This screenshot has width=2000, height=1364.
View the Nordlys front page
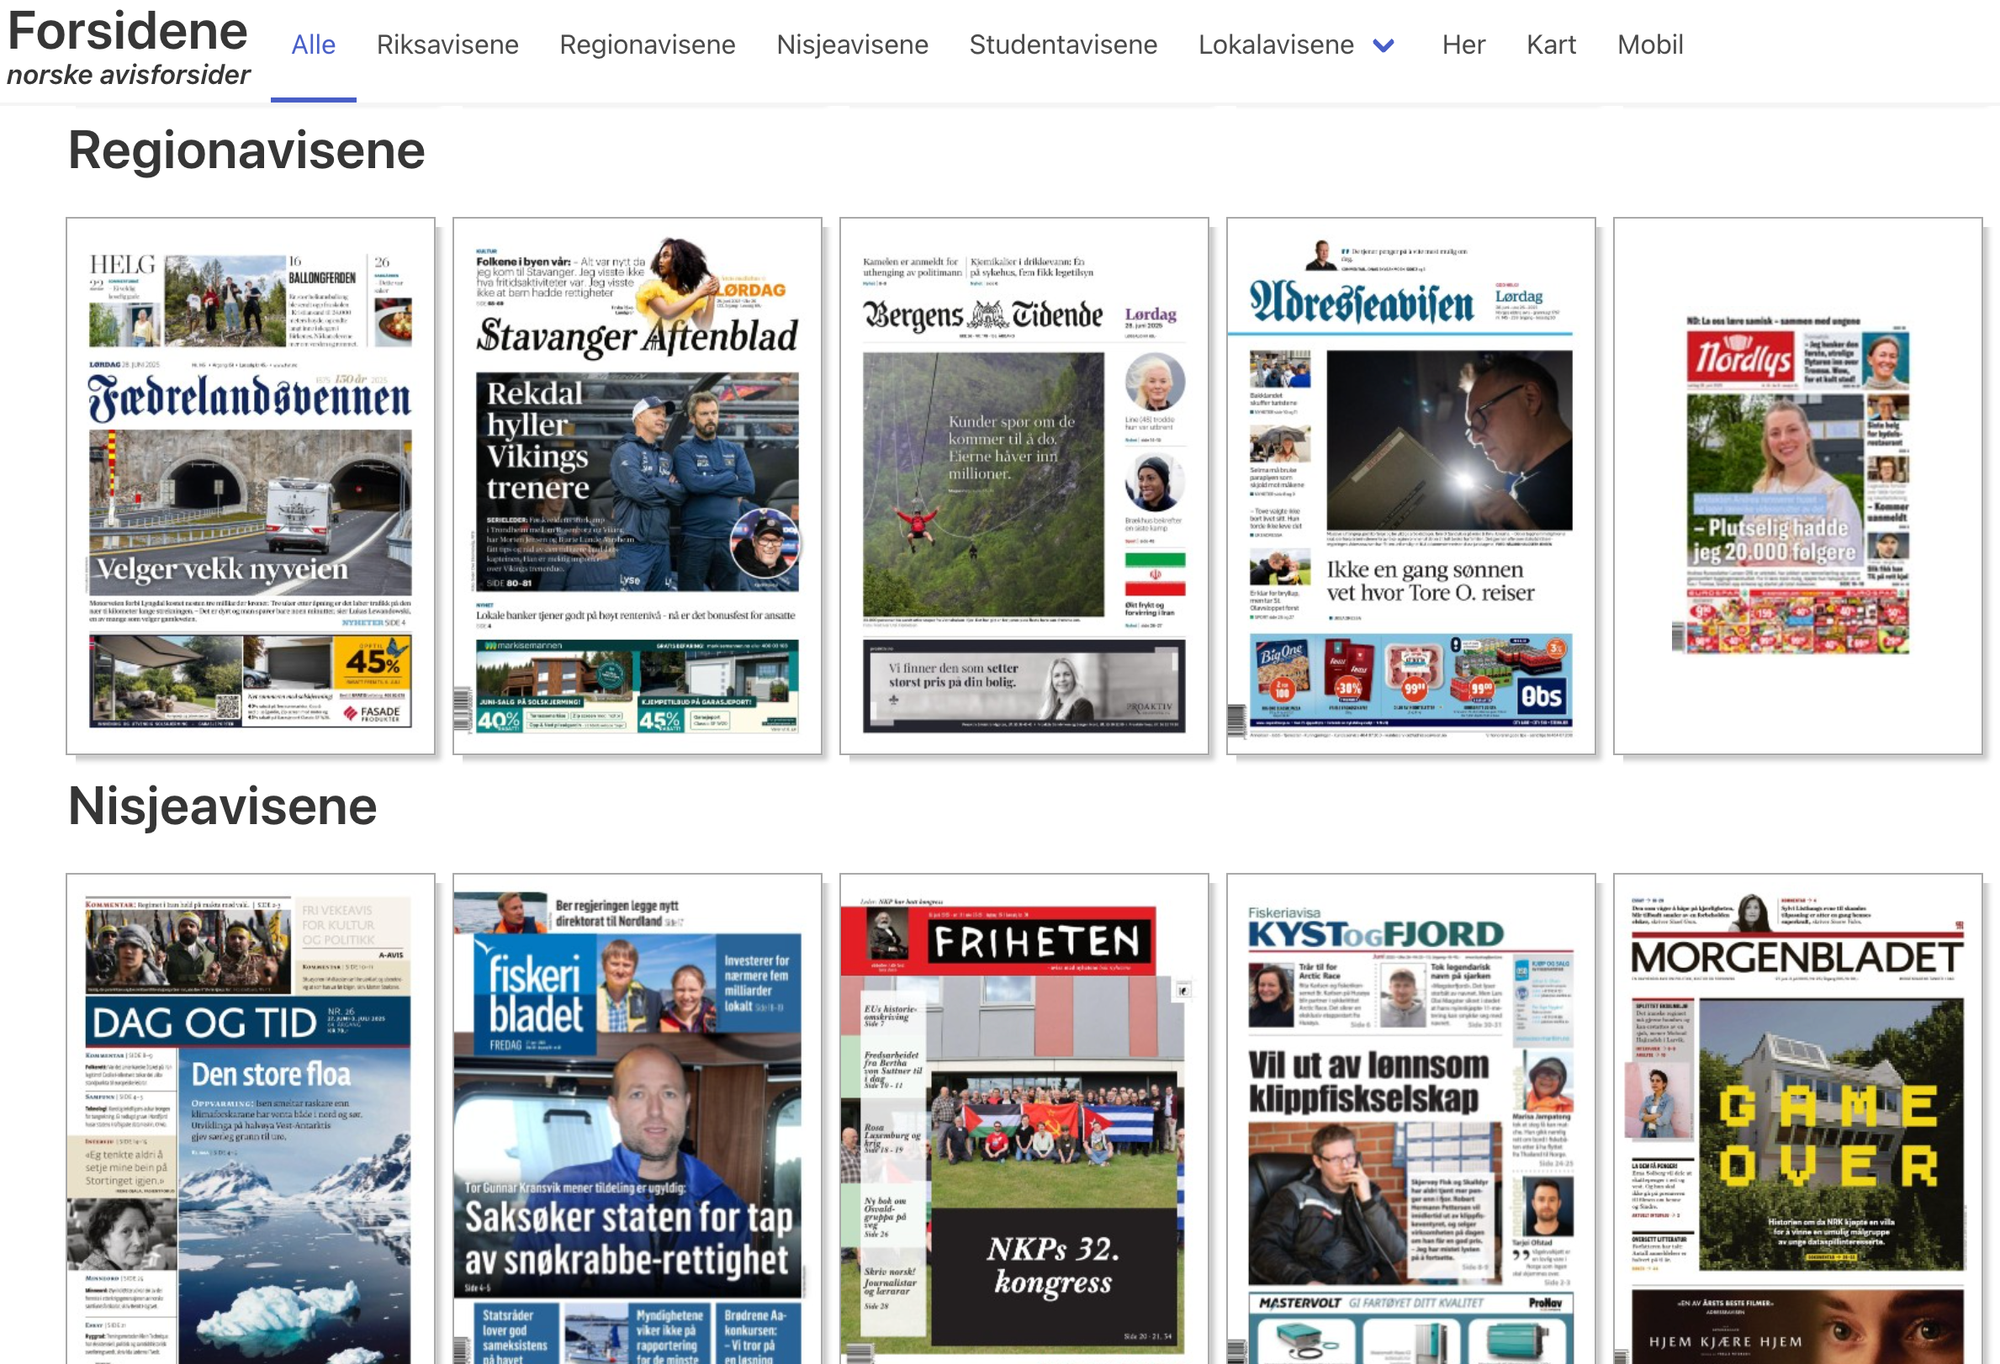click(x=1798, y=486)
